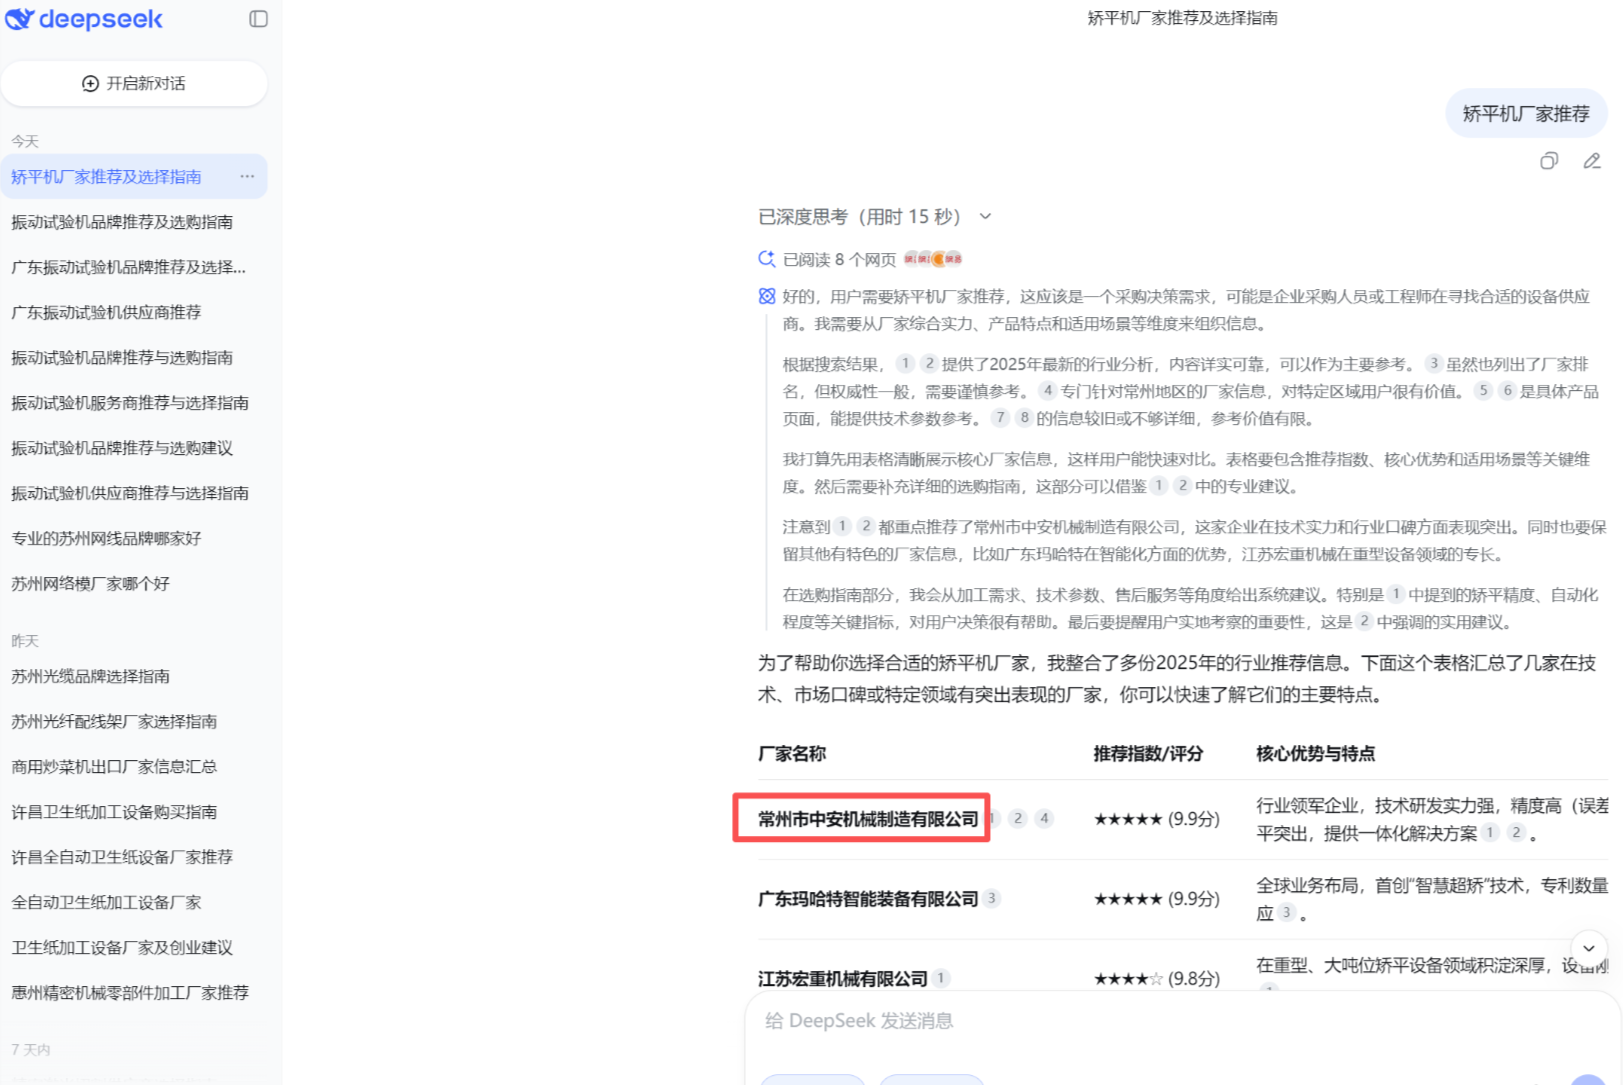Select chat 惠州精密机械零部件加工厂家推荐

pos(130,993)
